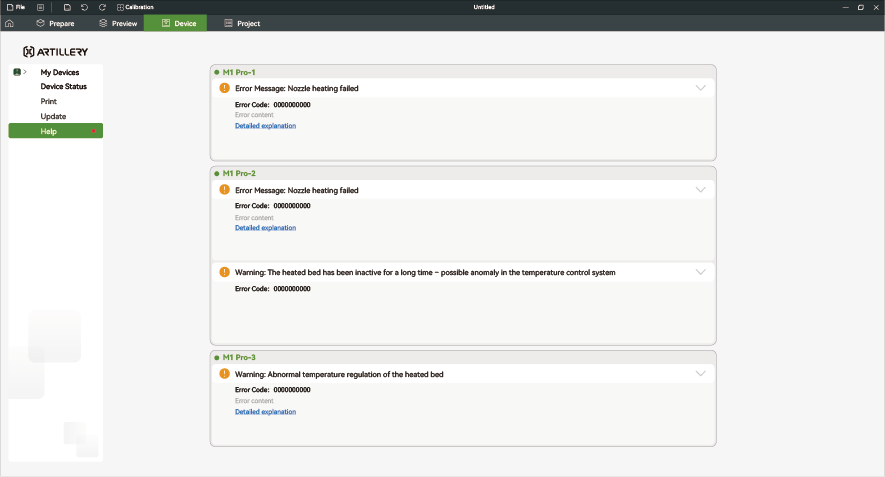Click abnormal temperature regulation warning icon

224,374
